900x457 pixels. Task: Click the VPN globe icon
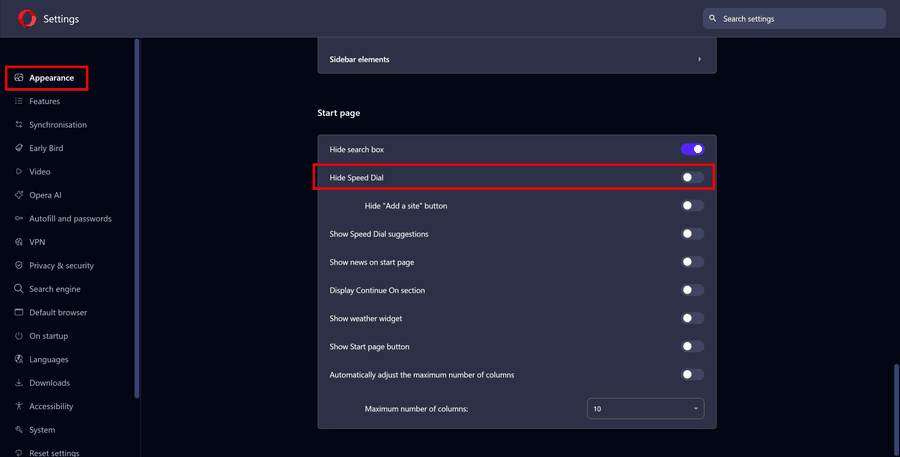(19, 242)
